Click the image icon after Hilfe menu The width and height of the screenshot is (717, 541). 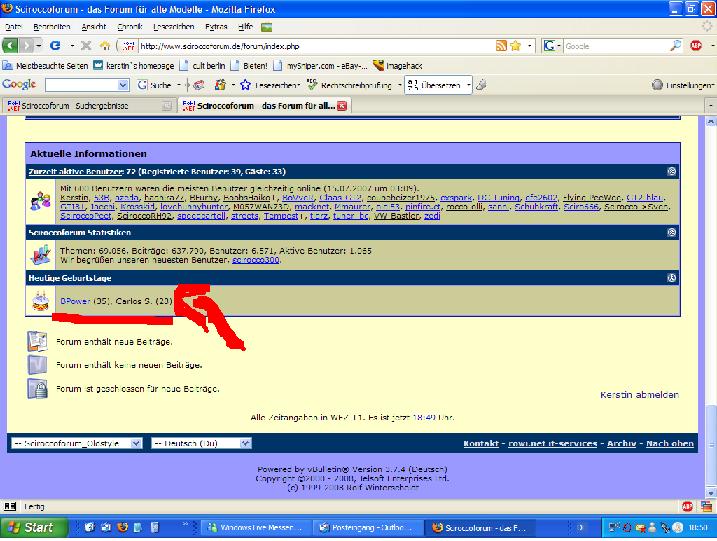(266, 27)
